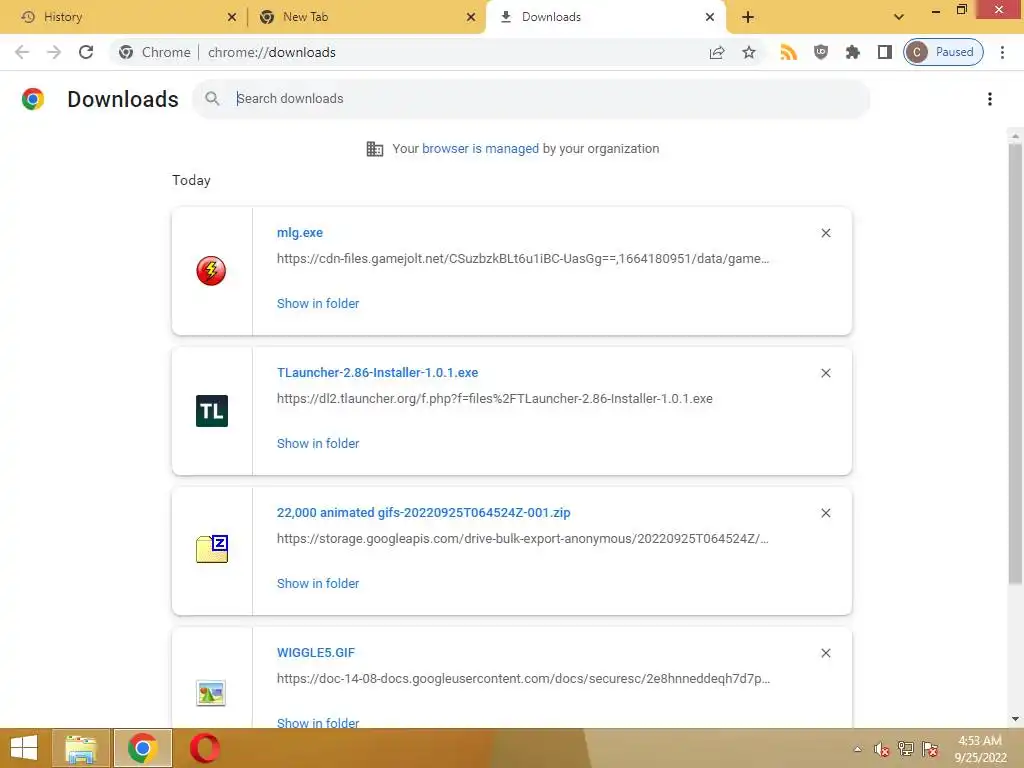Open the 22,000 animated gifs zip link
The width and height of the screenshot is (1024, 768).
pos(423,513)
